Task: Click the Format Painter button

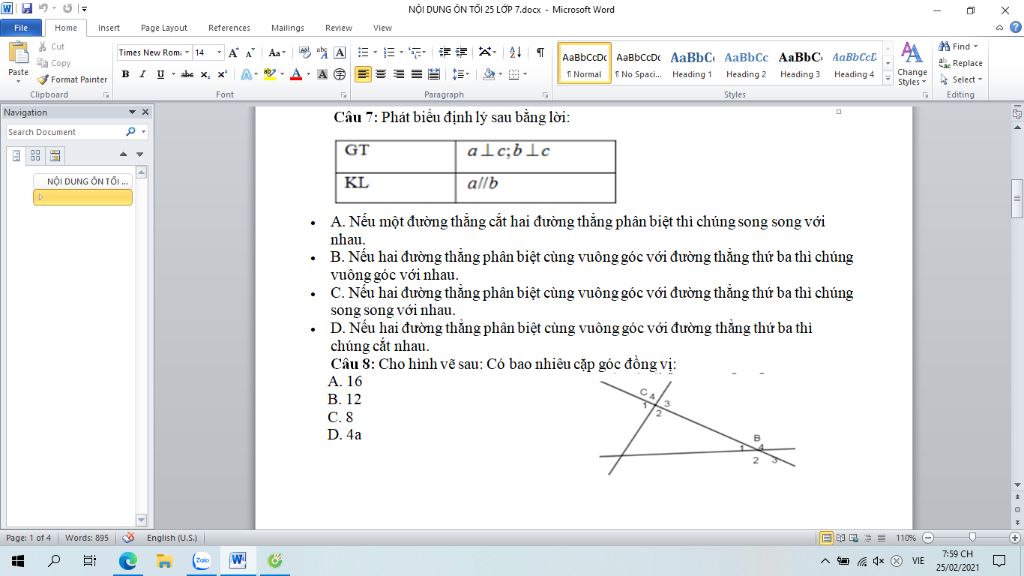Action: [x=72, y=80]
